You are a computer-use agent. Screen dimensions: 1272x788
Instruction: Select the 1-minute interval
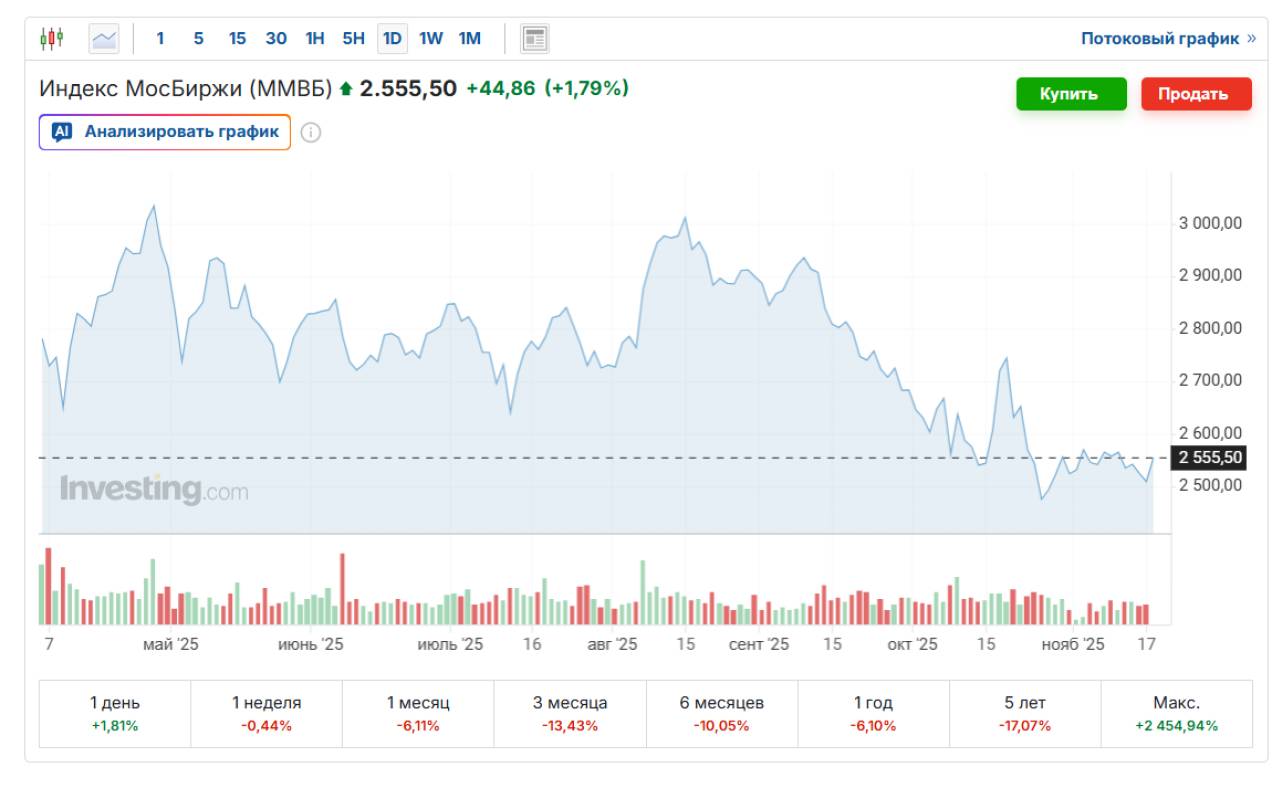tap(160, 39)
